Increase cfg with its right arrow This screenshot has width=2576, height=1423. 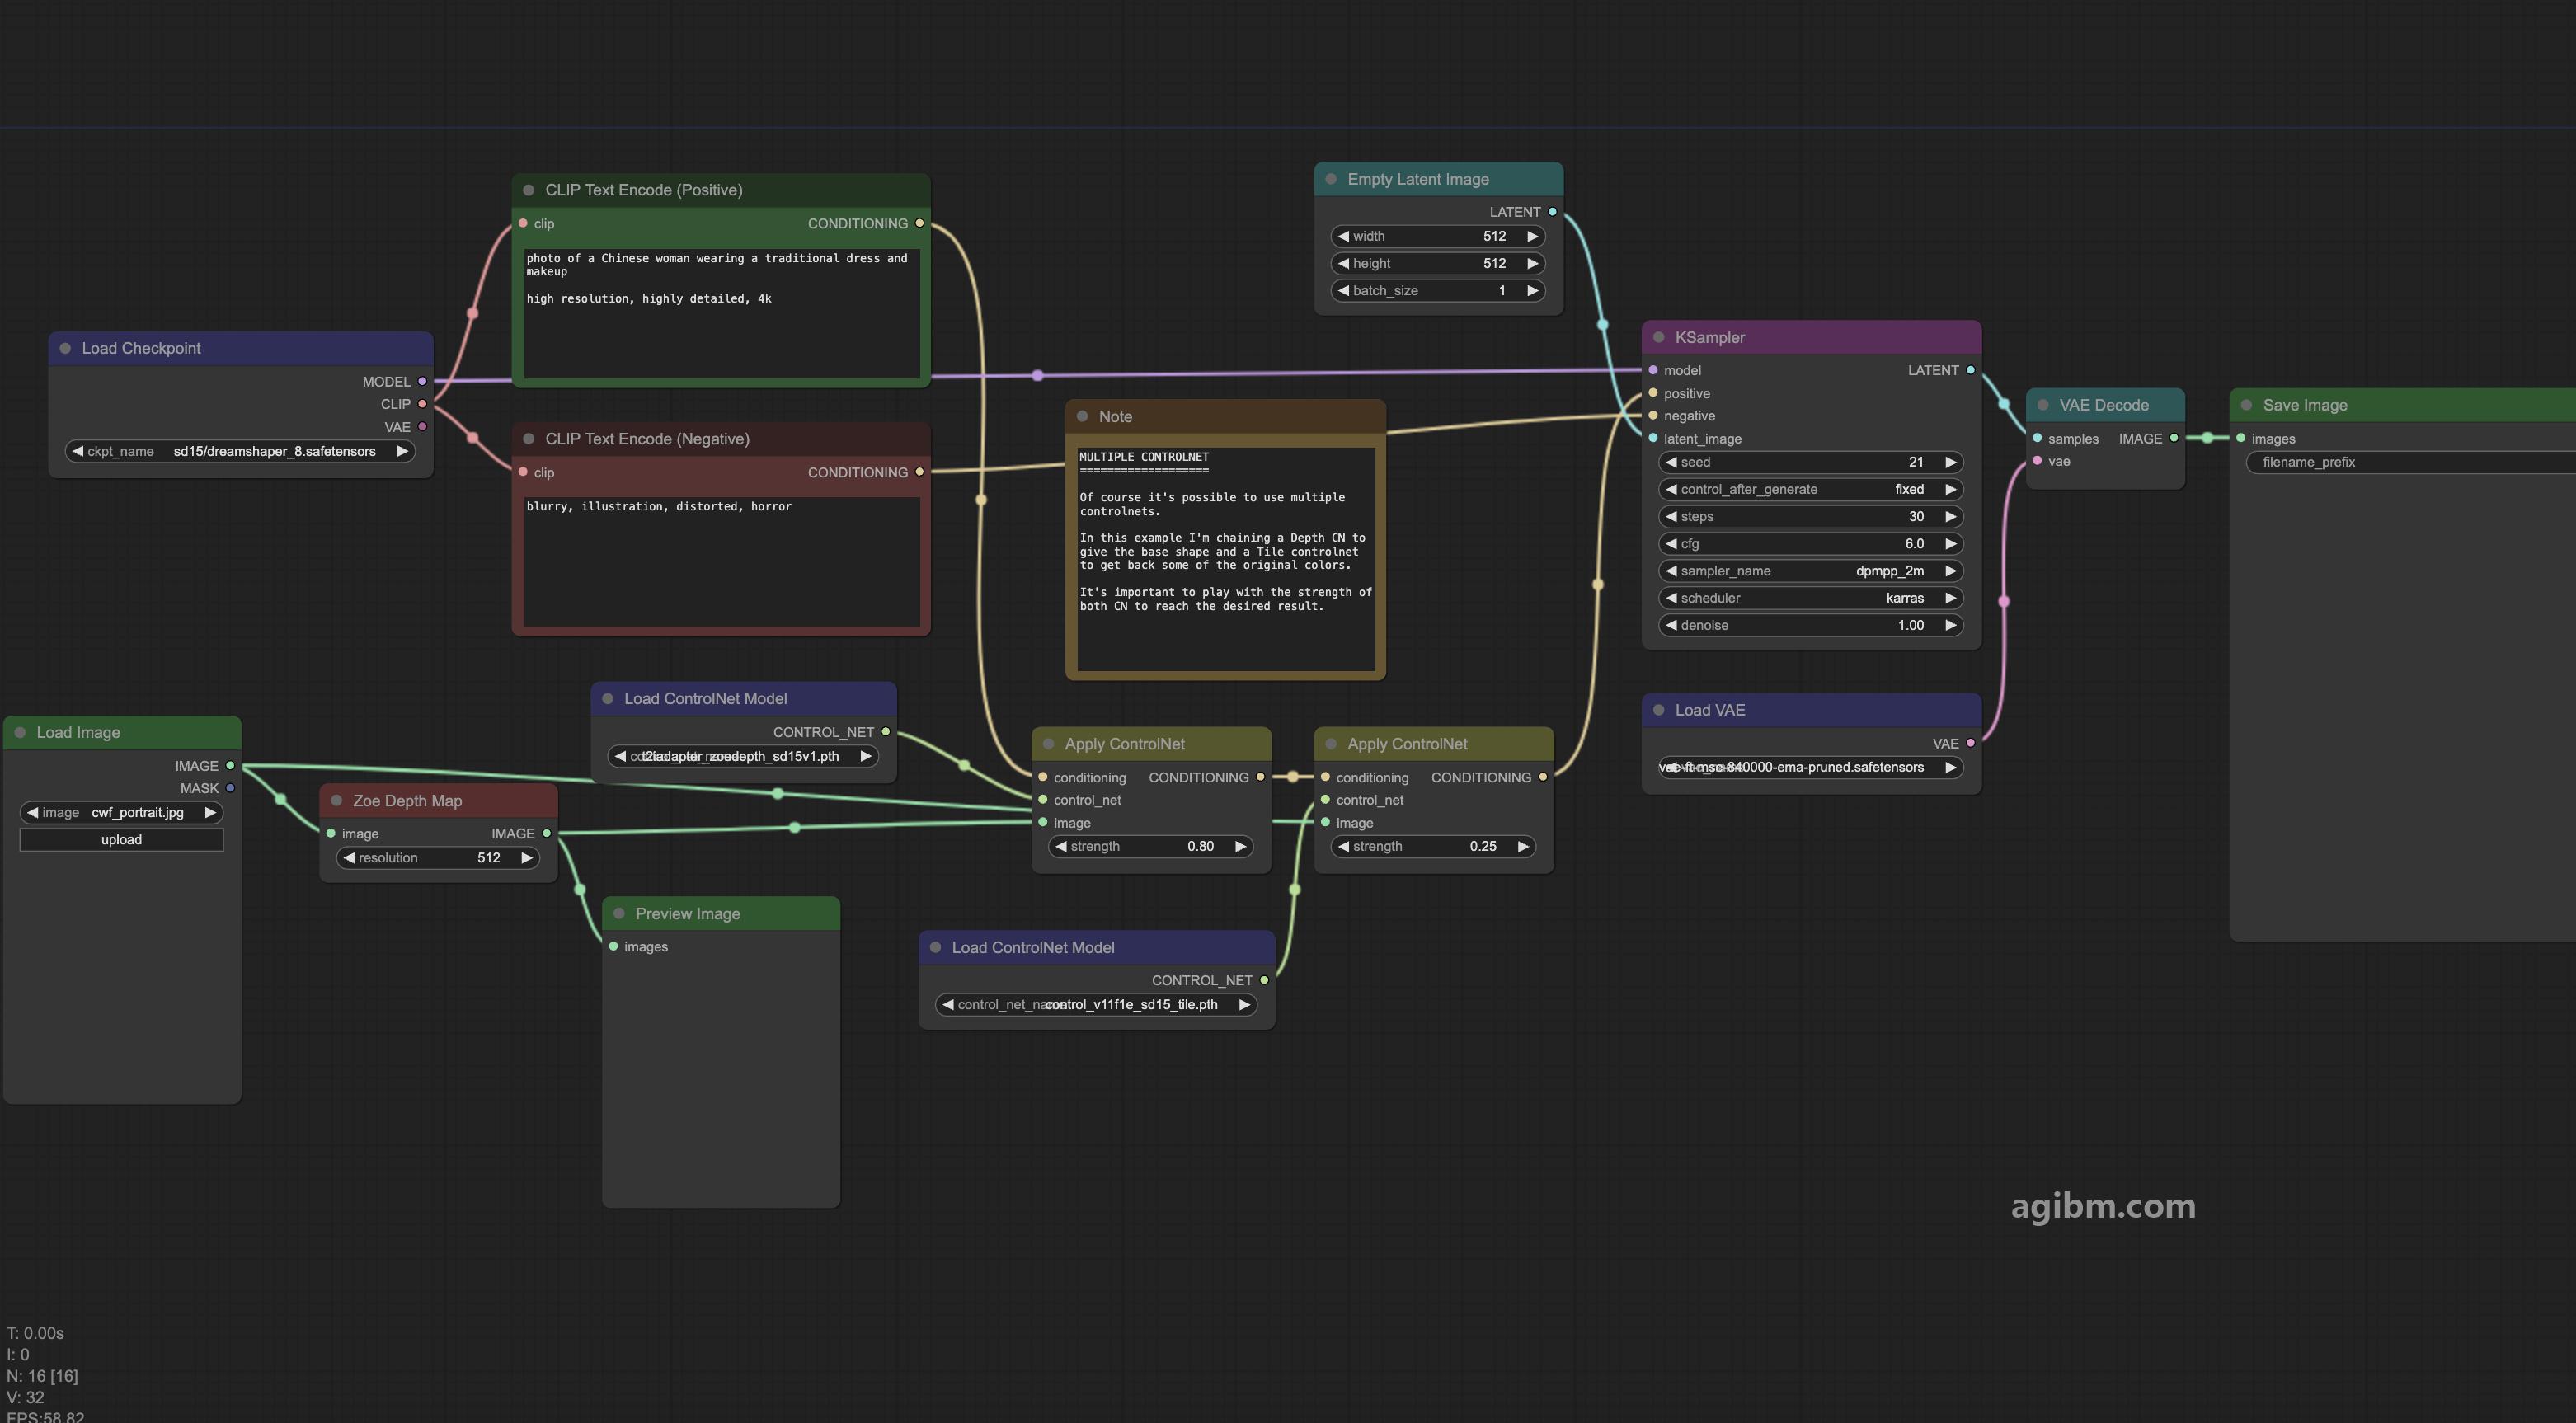pyautogui.click(x=1950, y=544)
